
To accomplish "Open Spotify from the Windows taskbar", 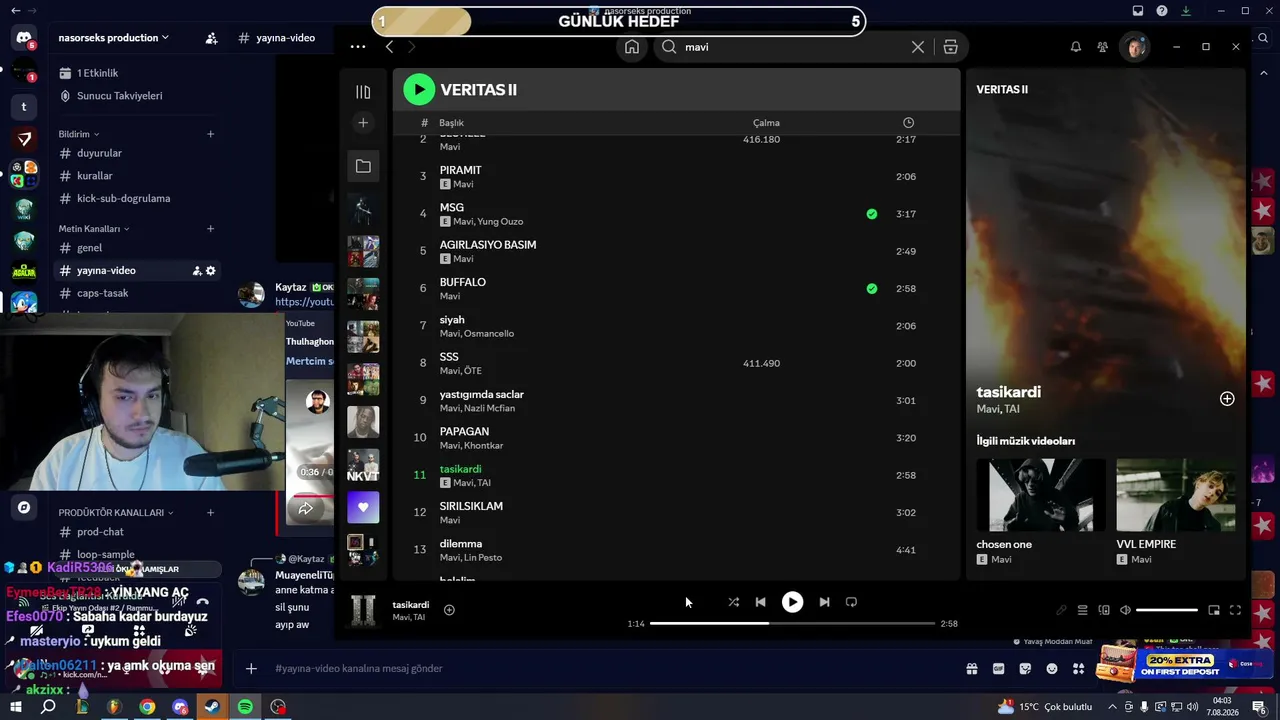I will [245, 707].
